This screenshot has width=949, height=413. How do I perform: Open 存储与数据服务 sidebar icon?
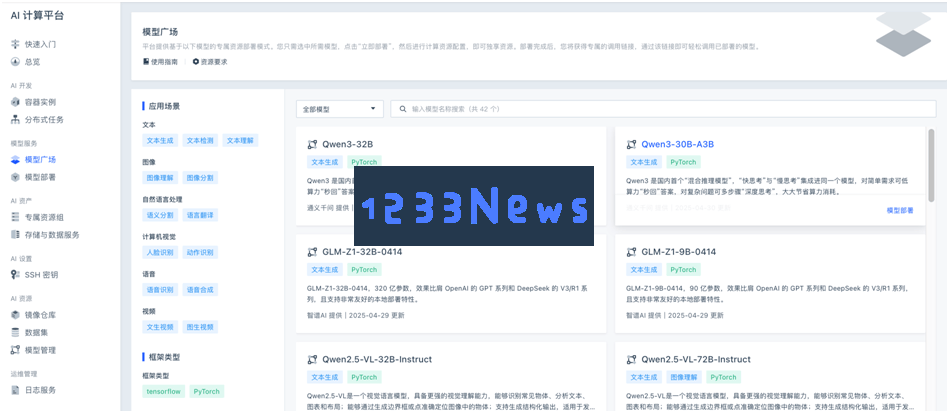(x=16, y=234)
